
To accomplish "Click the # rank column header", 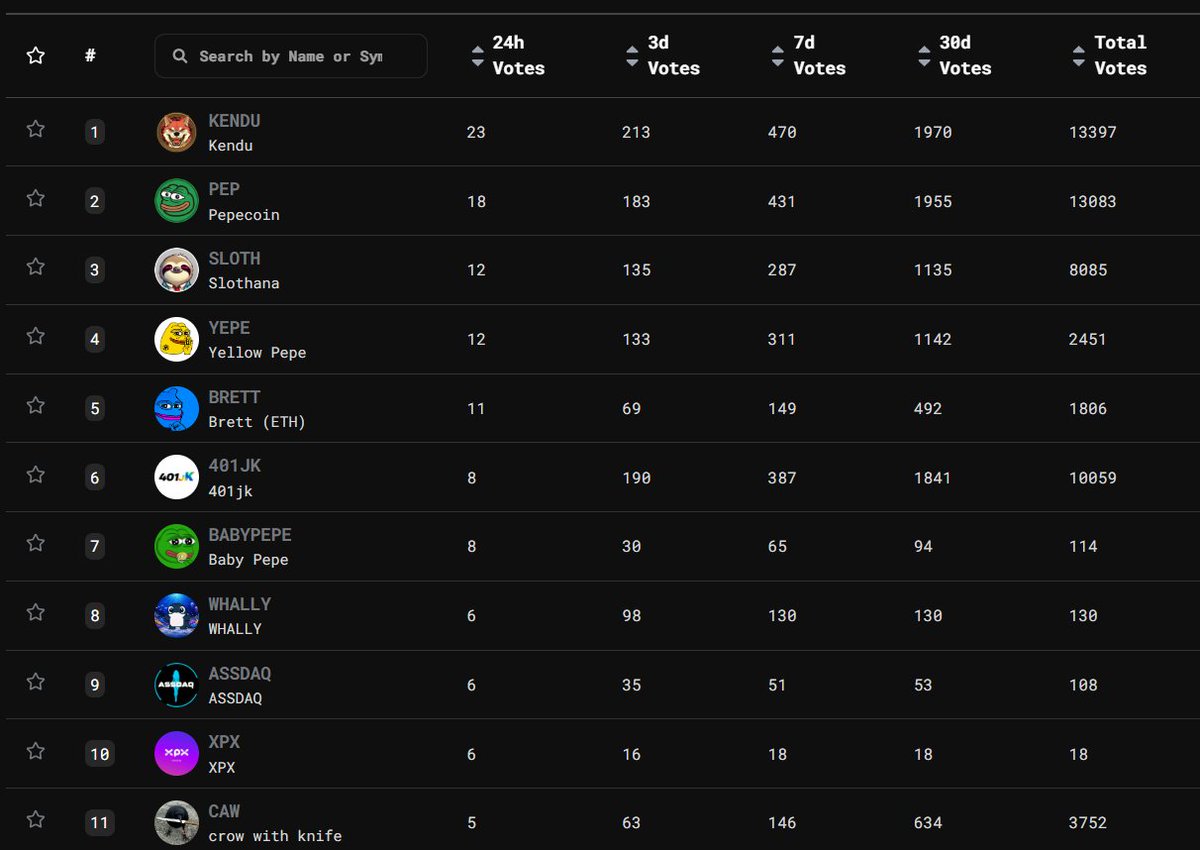I will [90, 56].
